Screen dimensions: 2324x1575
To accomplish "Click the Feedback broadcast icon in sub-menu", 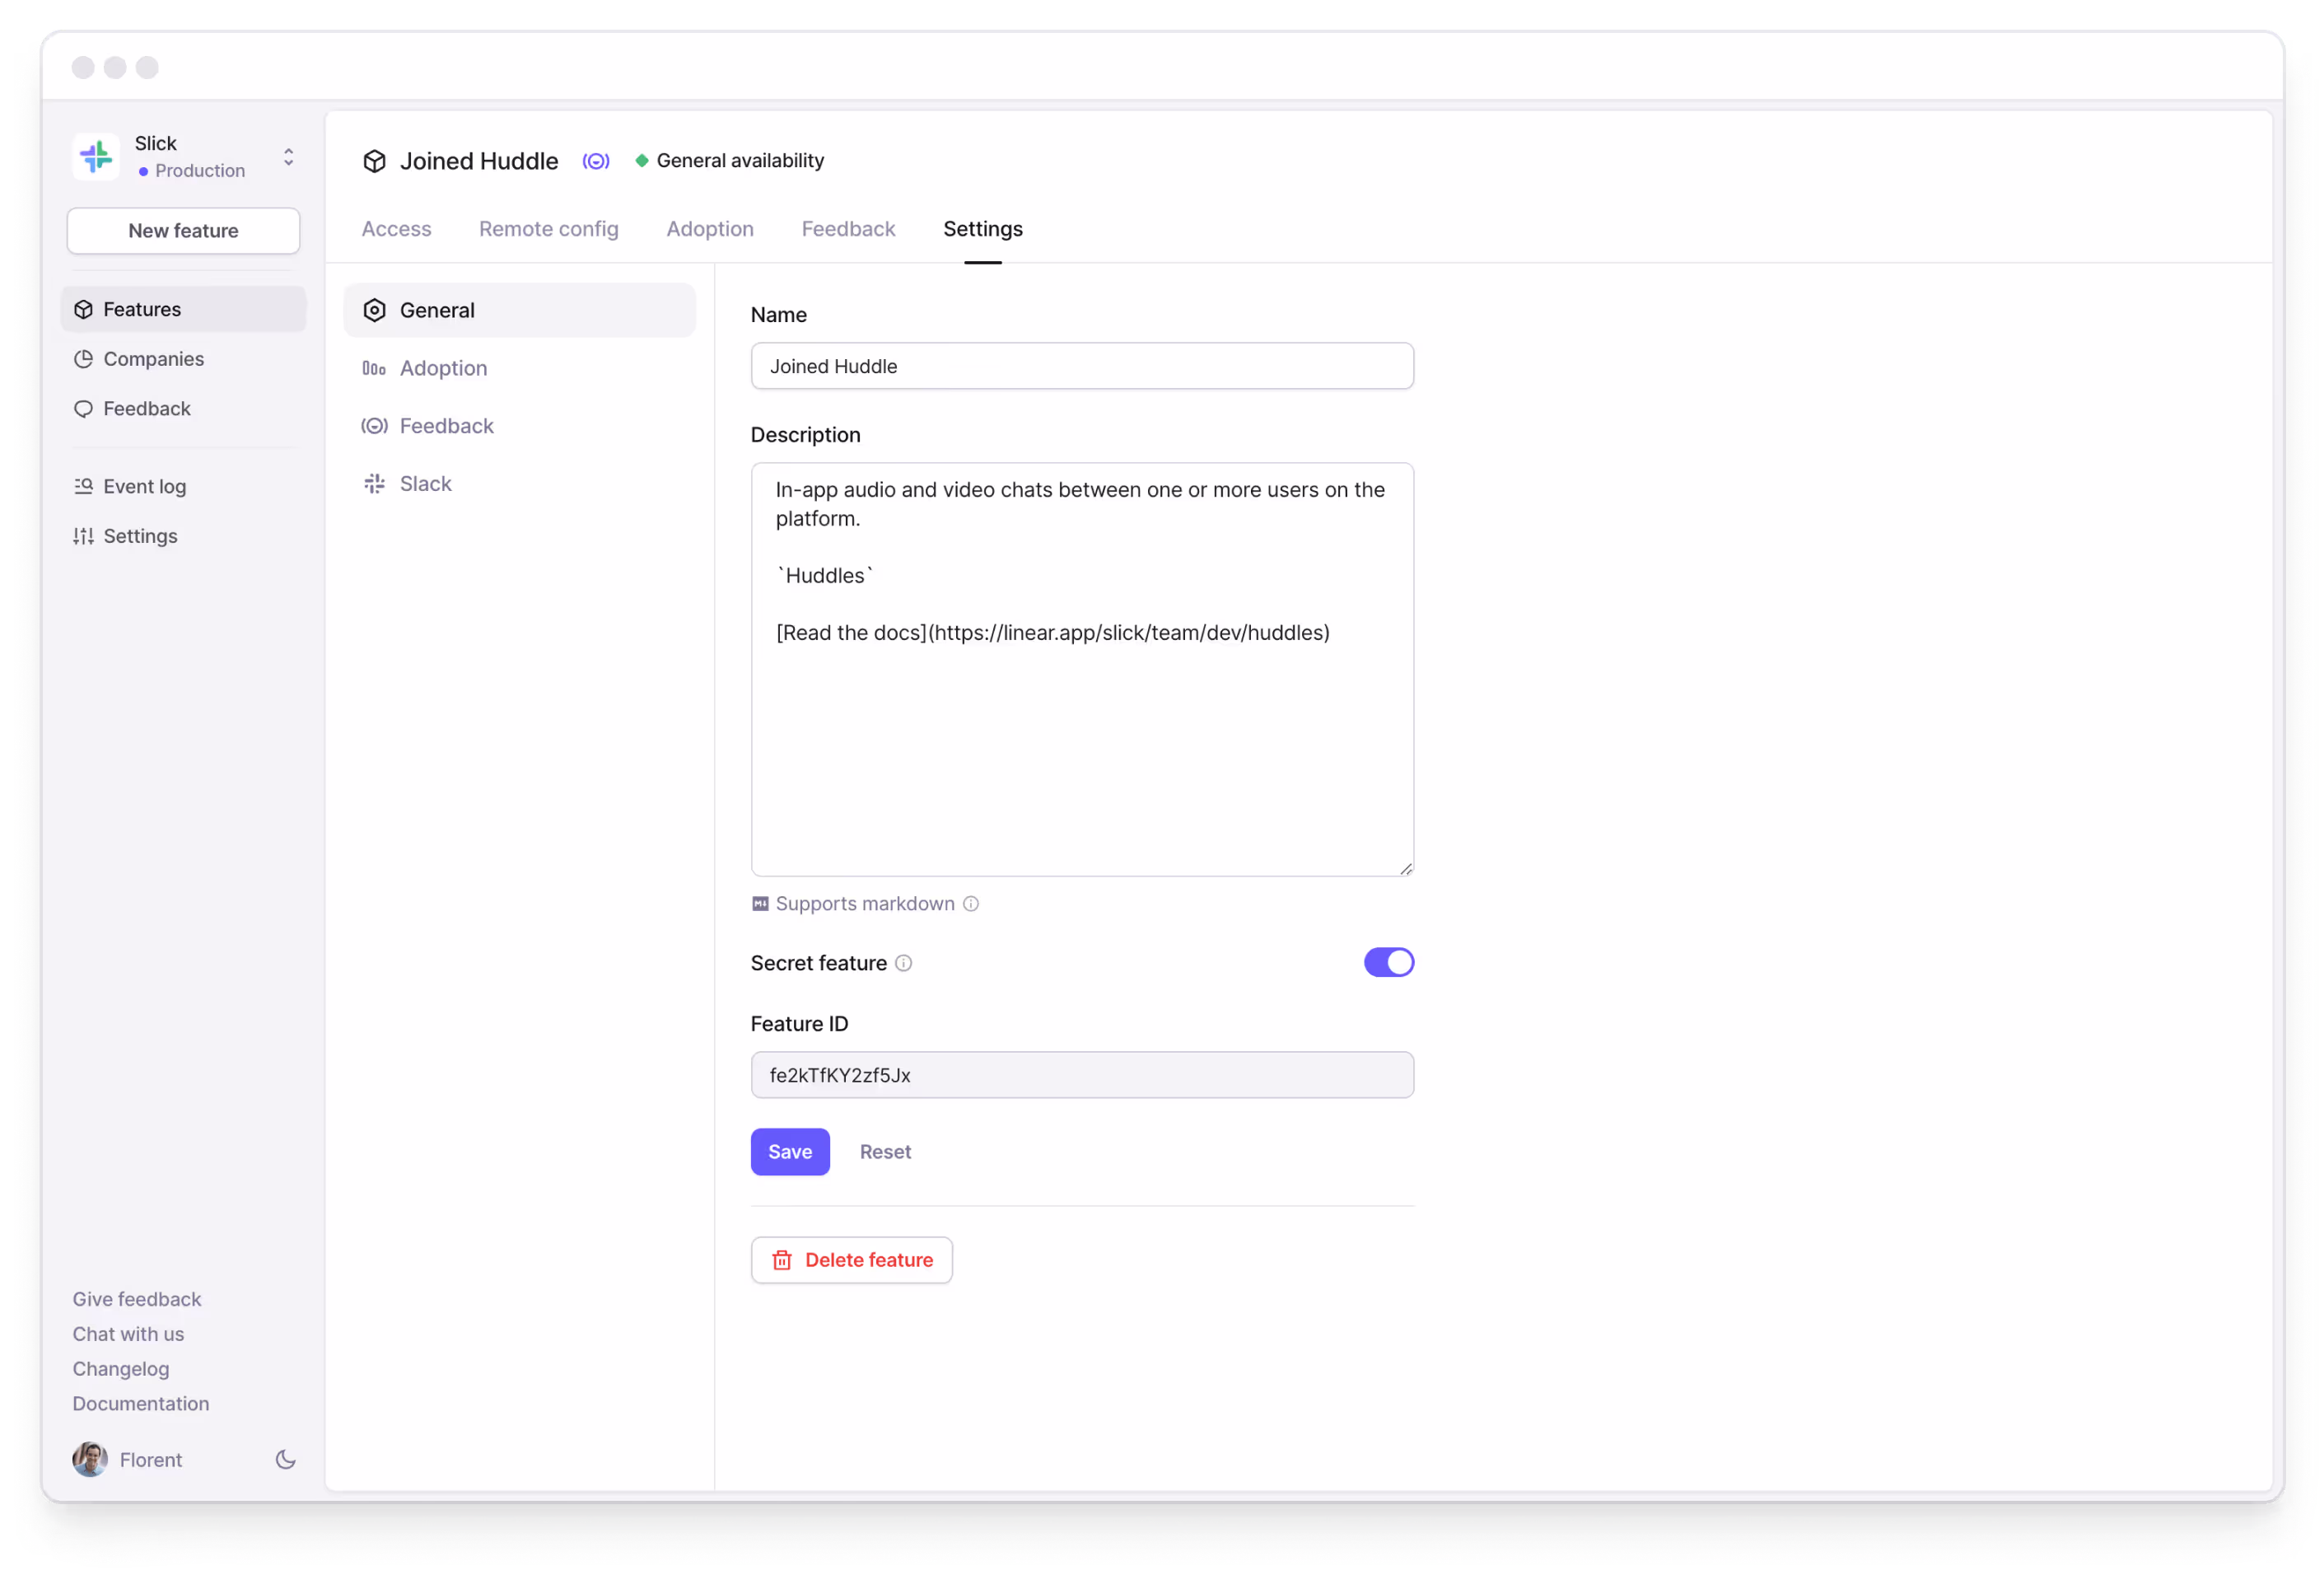I will (x=375, y=427).
